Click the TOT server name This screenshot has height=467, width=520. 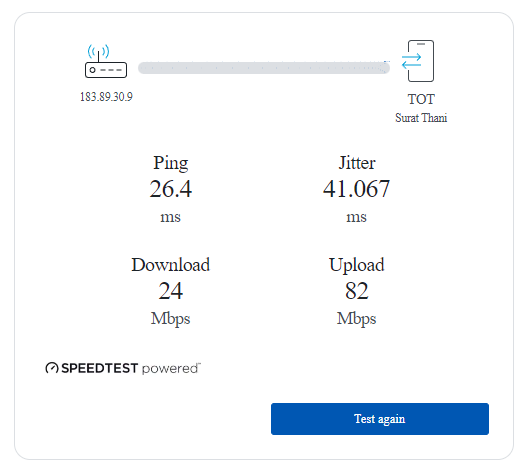(x=421, y=99)
